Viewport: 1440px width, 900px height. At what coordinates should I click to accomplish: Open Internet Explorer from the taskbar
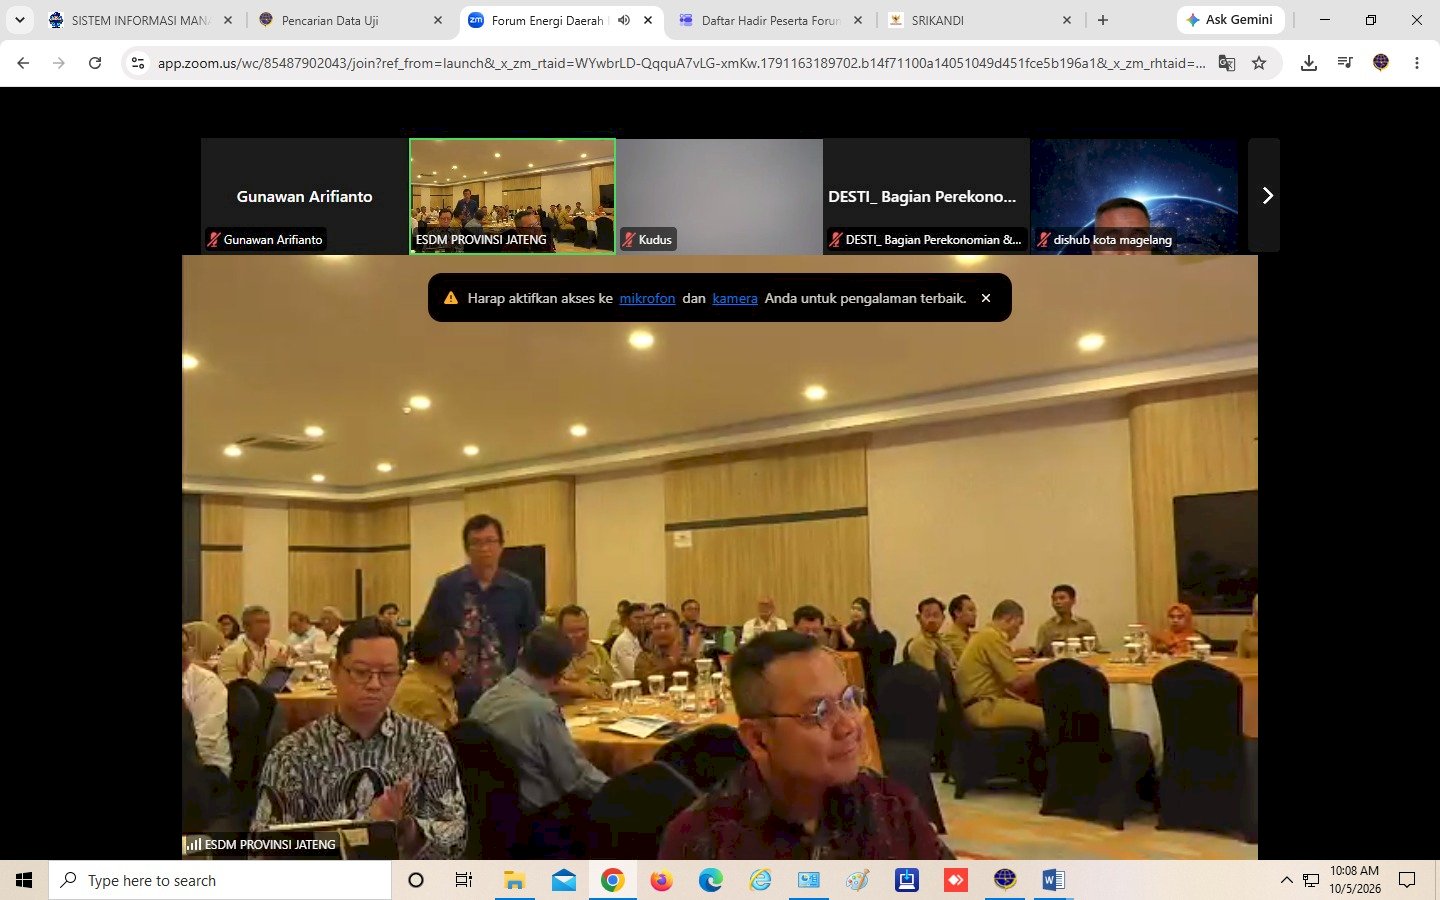760,880
